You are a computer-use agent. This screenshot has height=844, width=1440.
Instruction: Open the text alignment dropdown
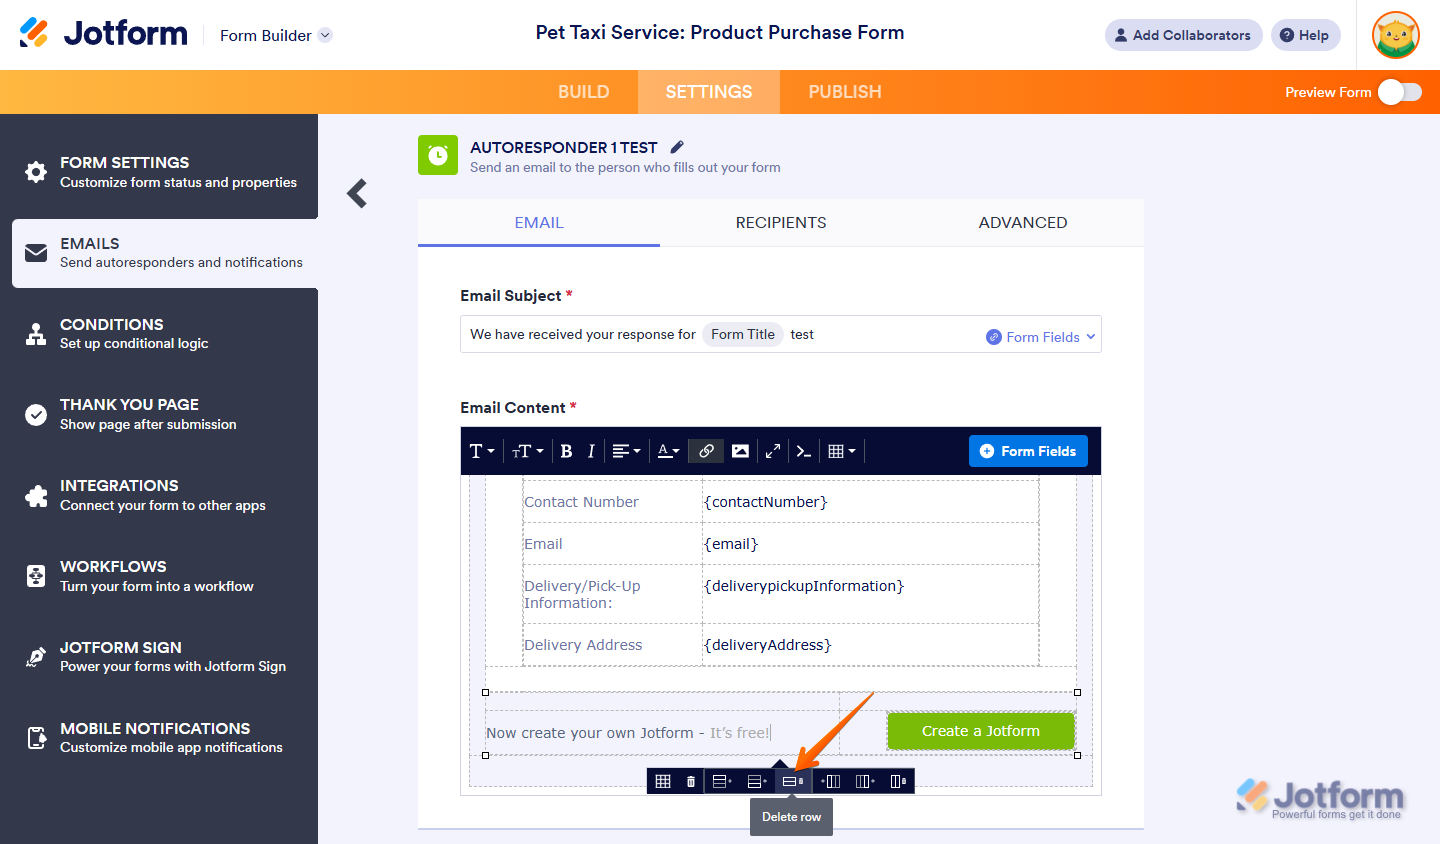click(x=626, y=451)
